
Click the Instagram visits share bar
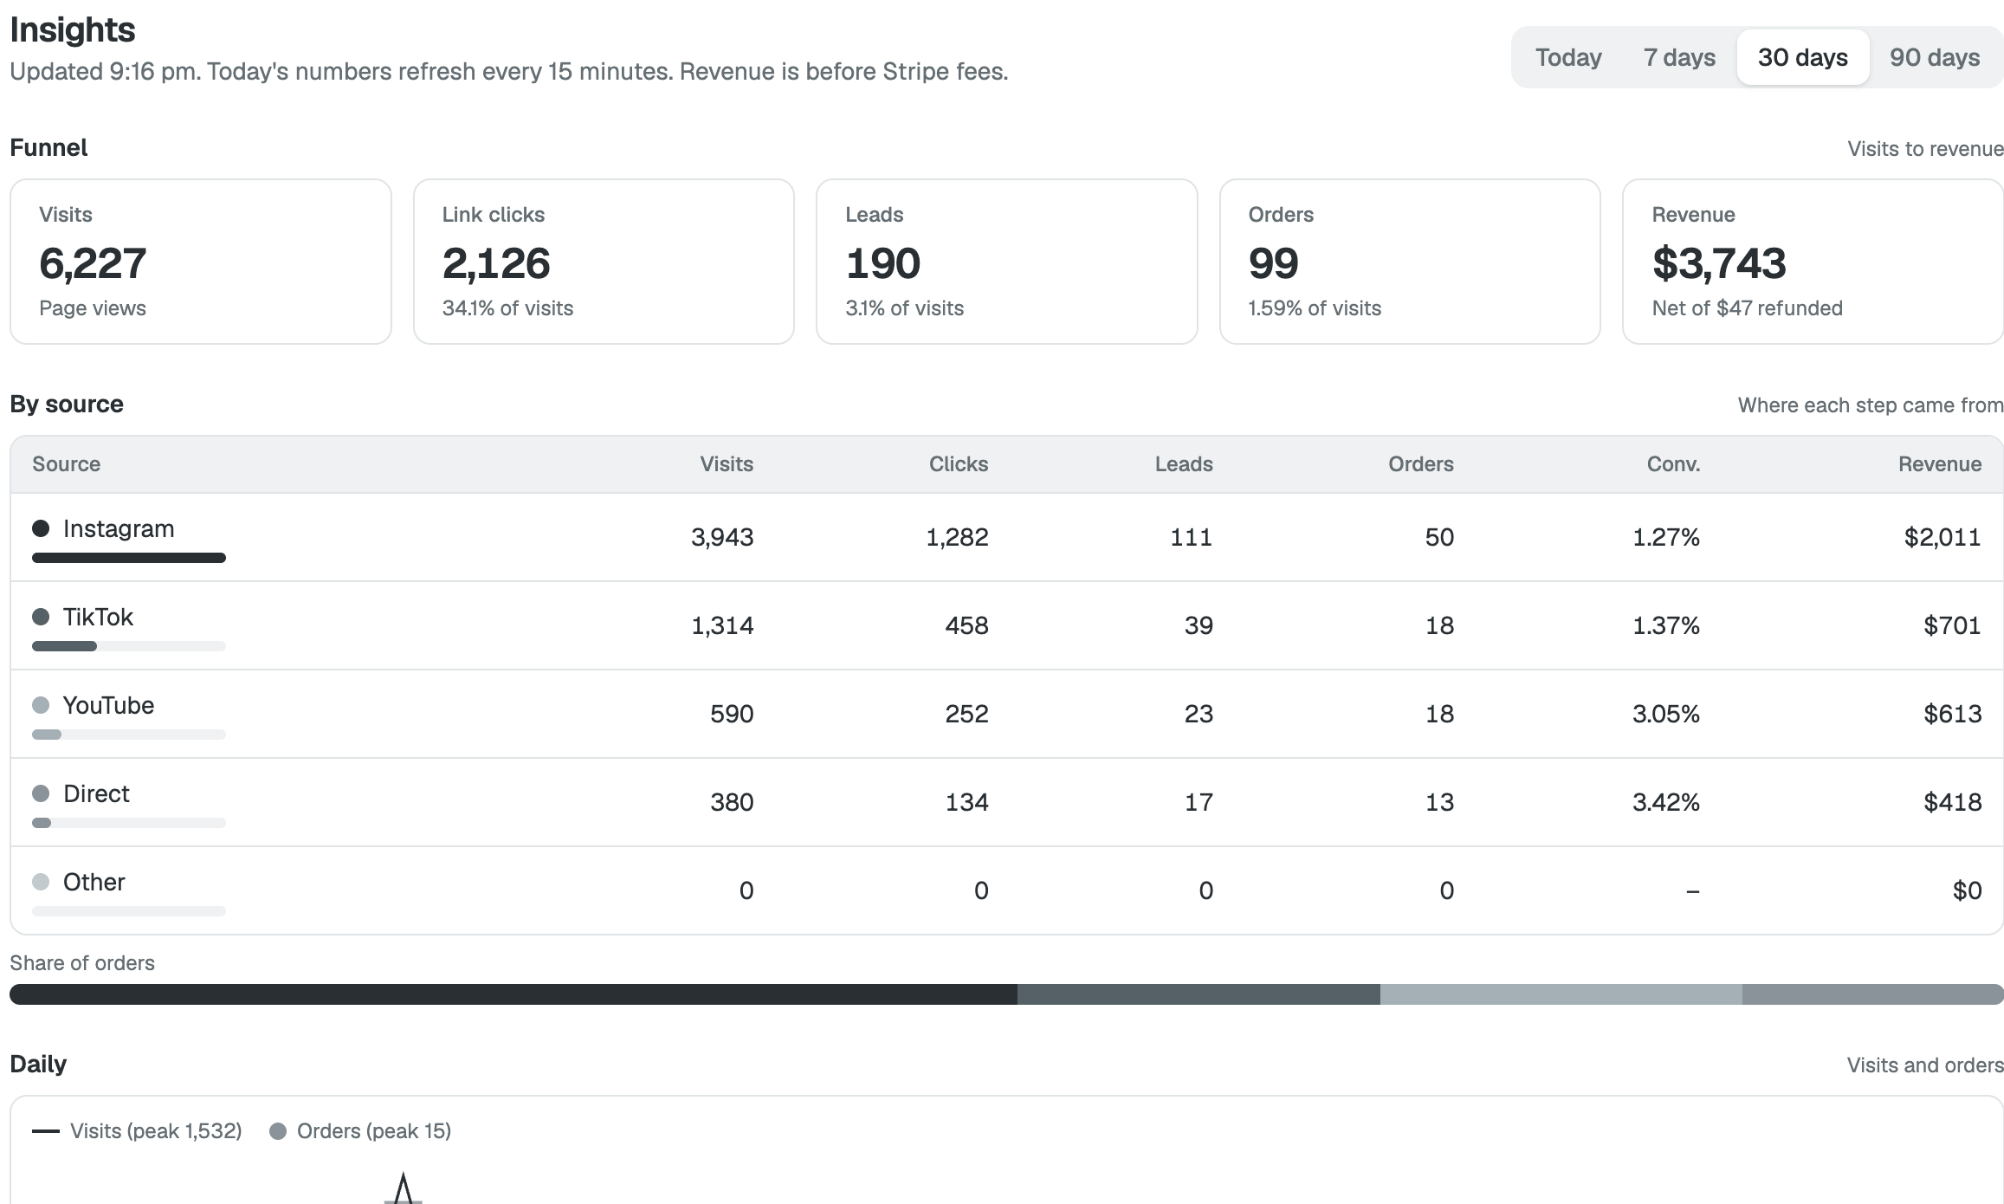(129, 558)
